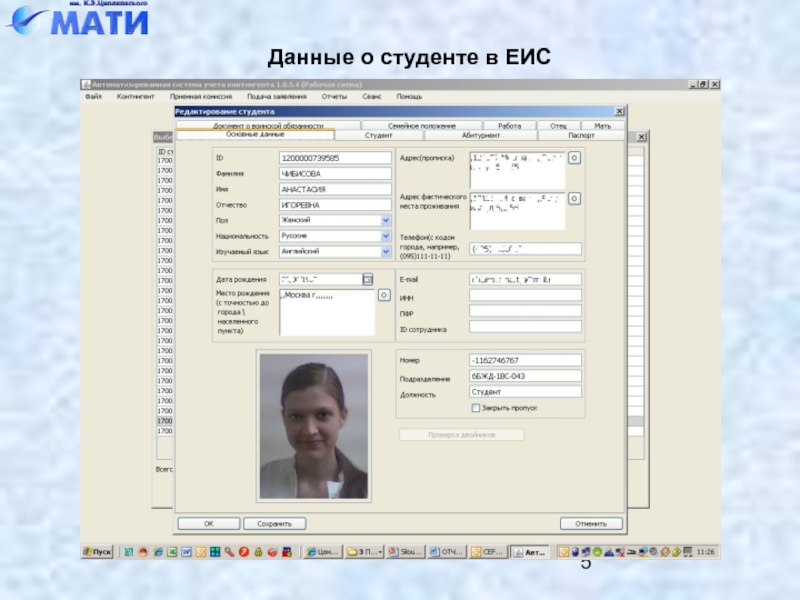
Task: Click the wrench-like quick launch icon
Action: tap(229, 552)
